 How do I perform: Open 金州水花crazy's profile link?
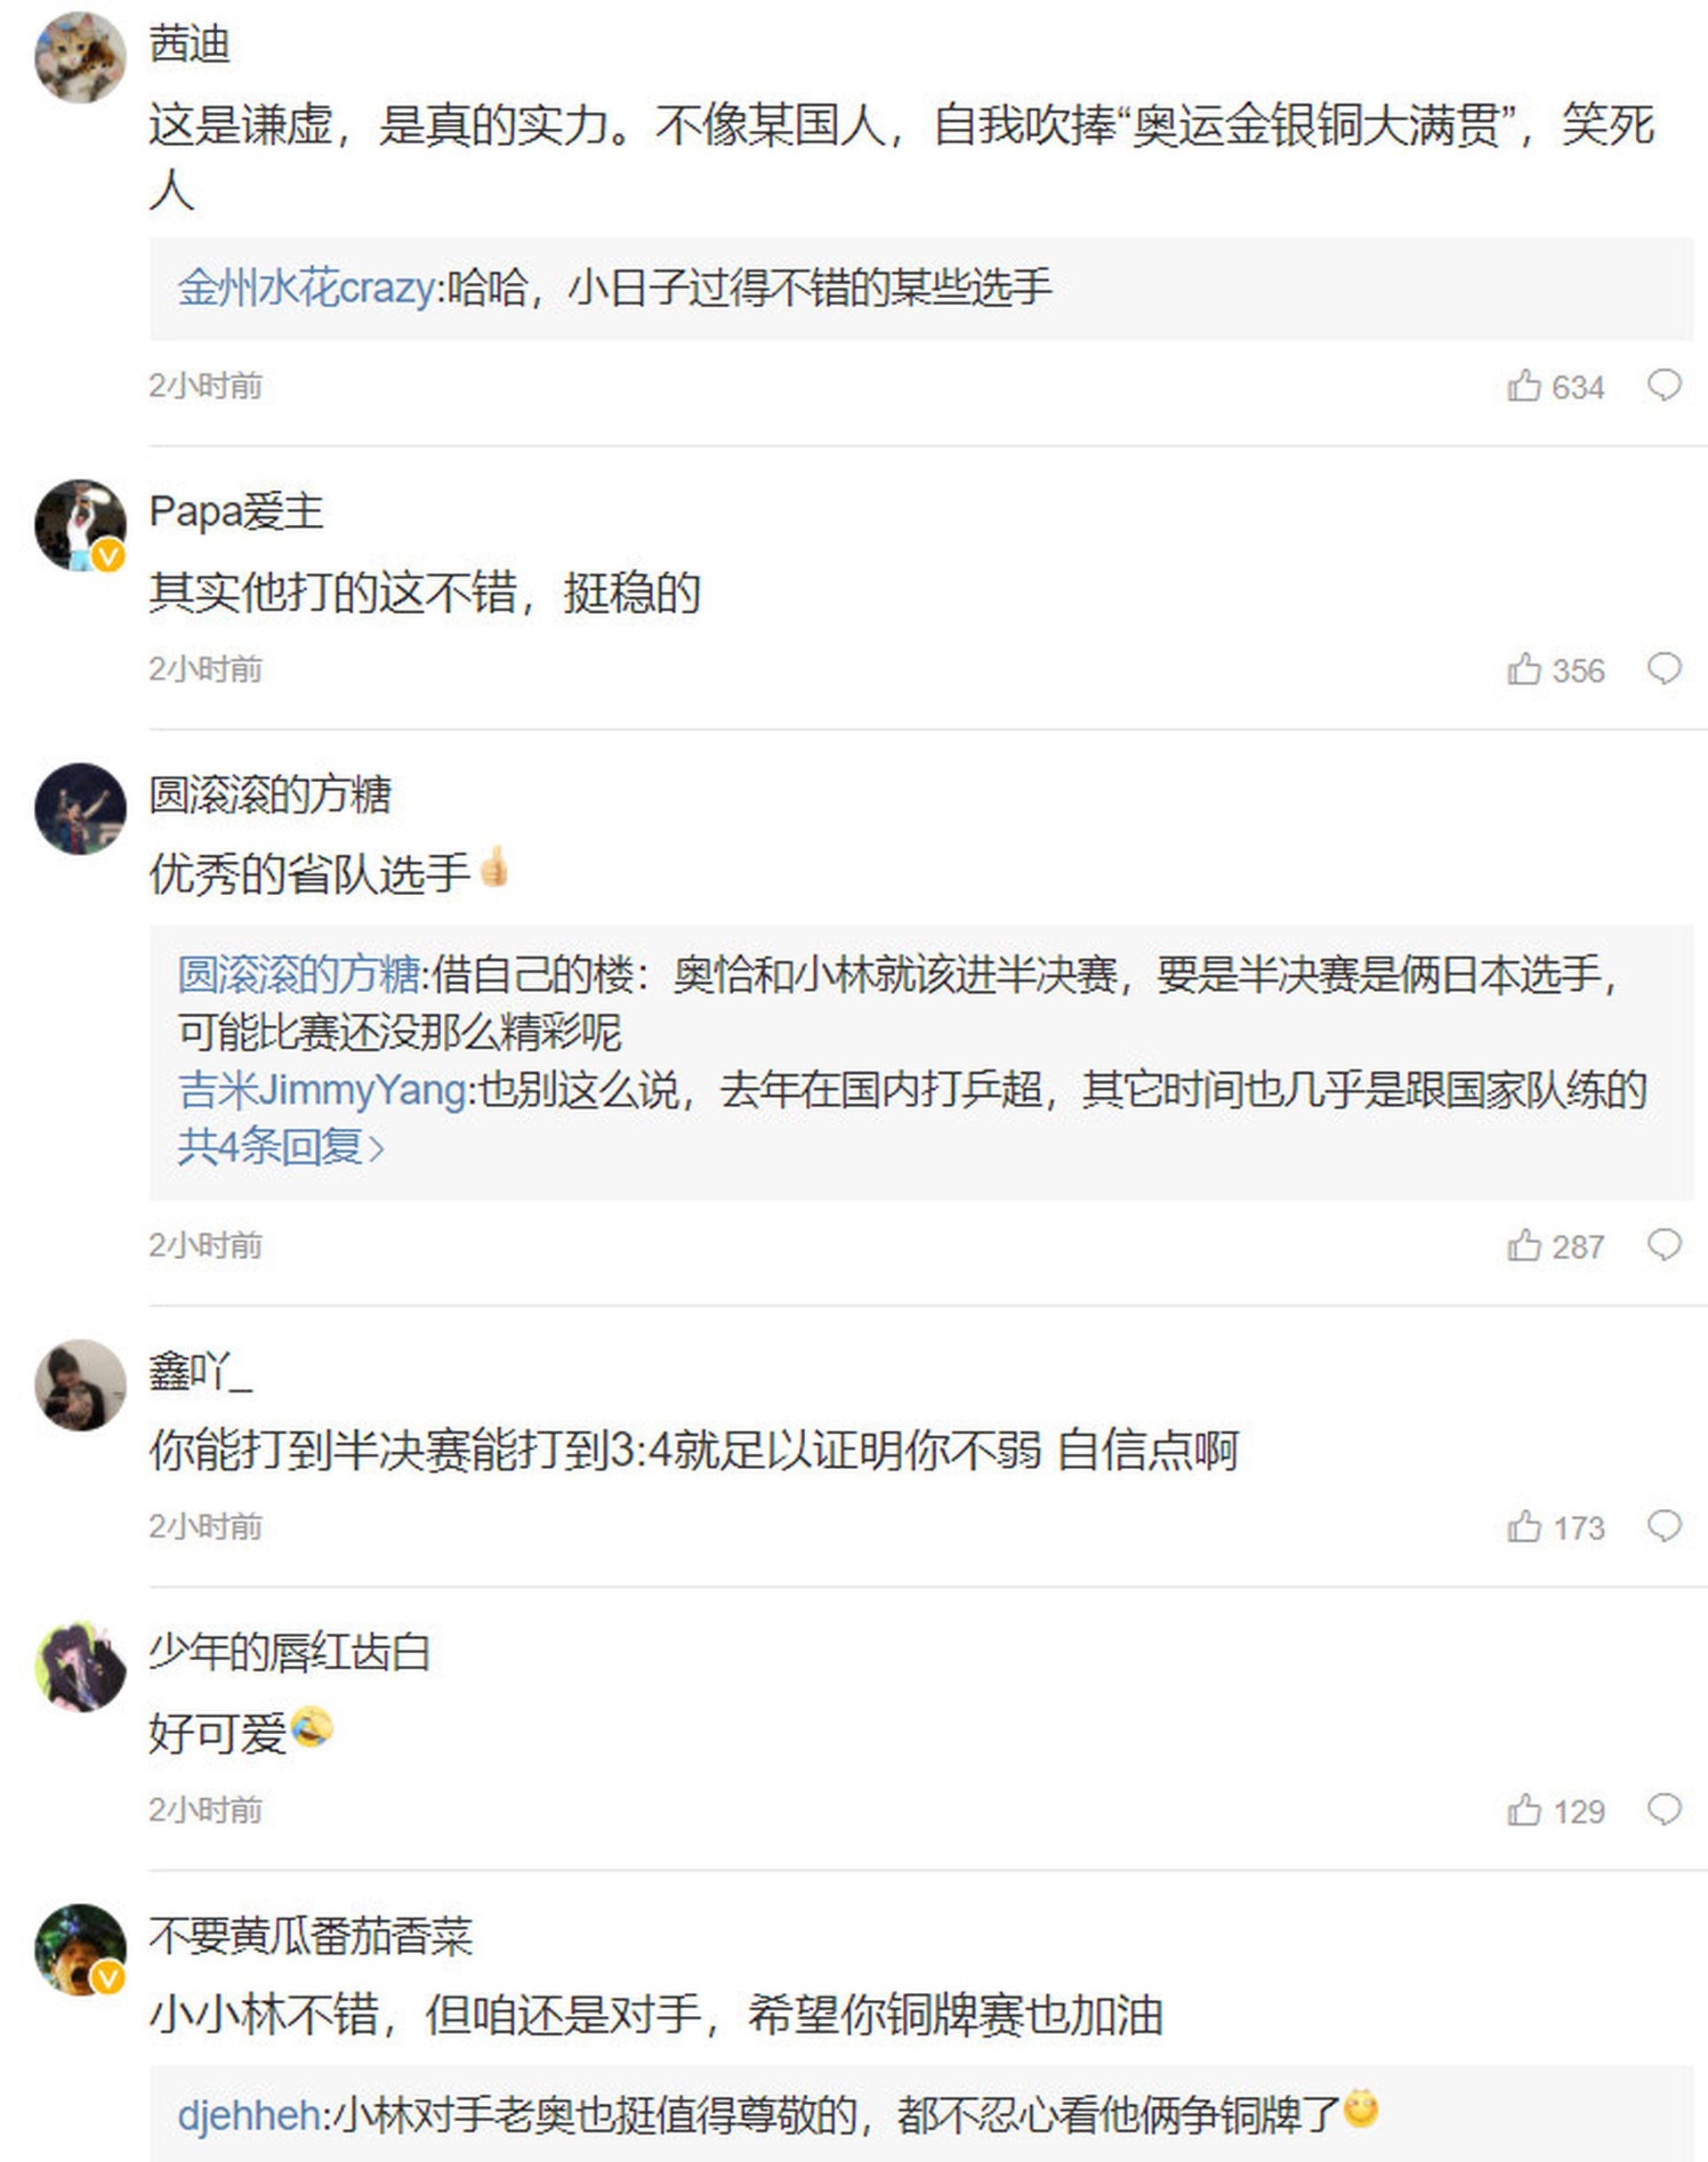coord(307,288)
